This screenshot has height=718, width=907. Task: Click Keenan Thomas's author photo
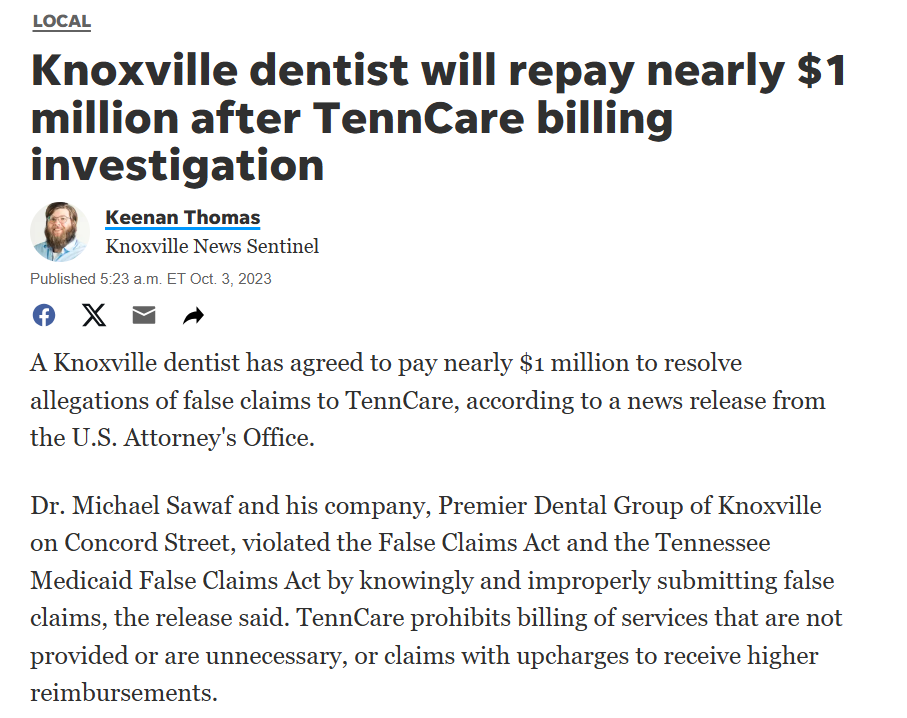(x=60, y=232)
